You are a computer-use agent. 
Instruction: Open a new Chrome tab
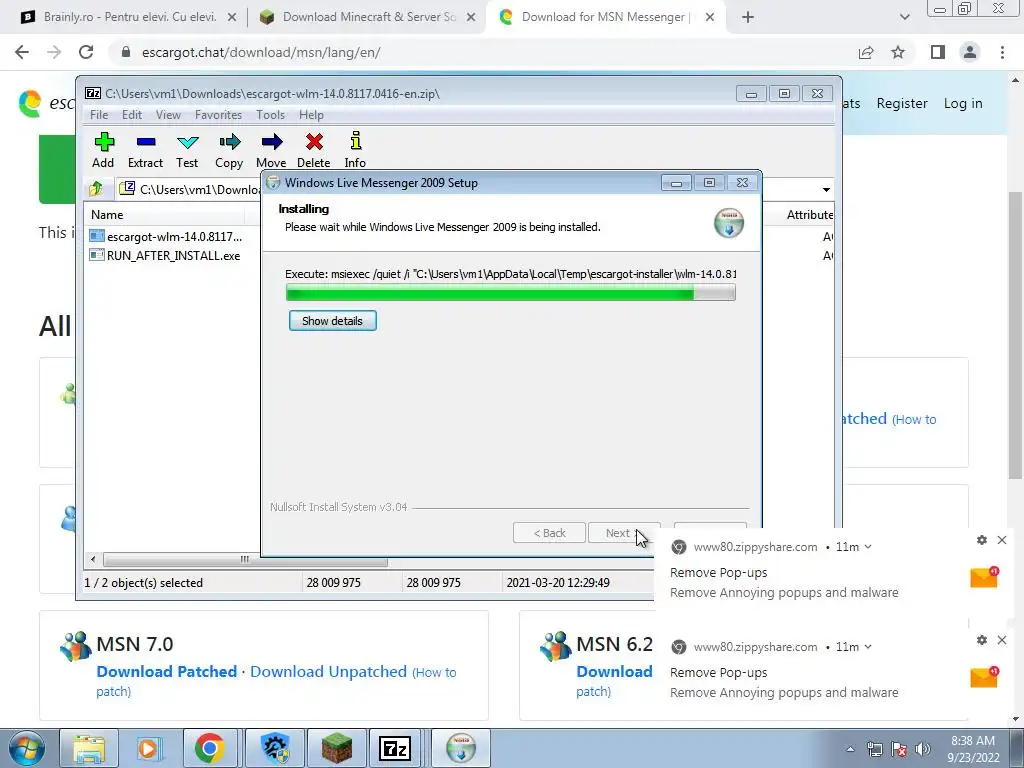(x=748, y=18)
